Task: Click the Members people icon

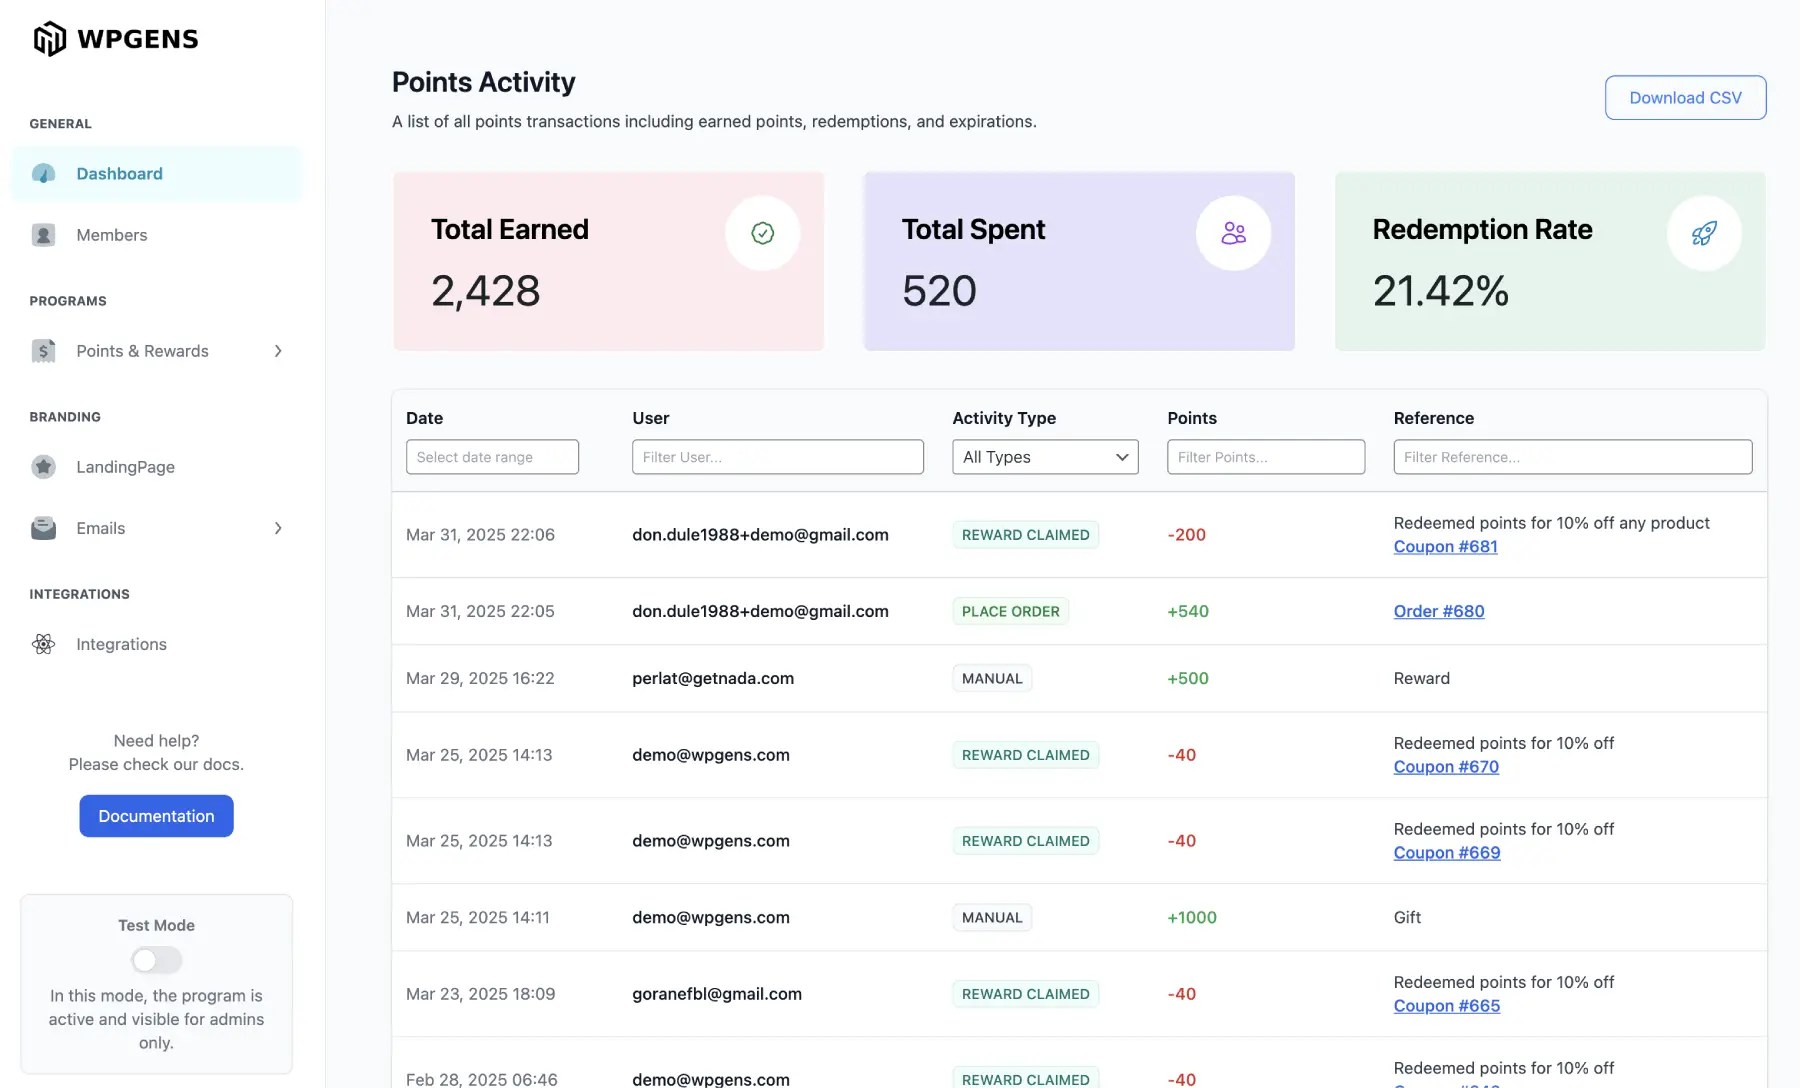Action: 43,234
